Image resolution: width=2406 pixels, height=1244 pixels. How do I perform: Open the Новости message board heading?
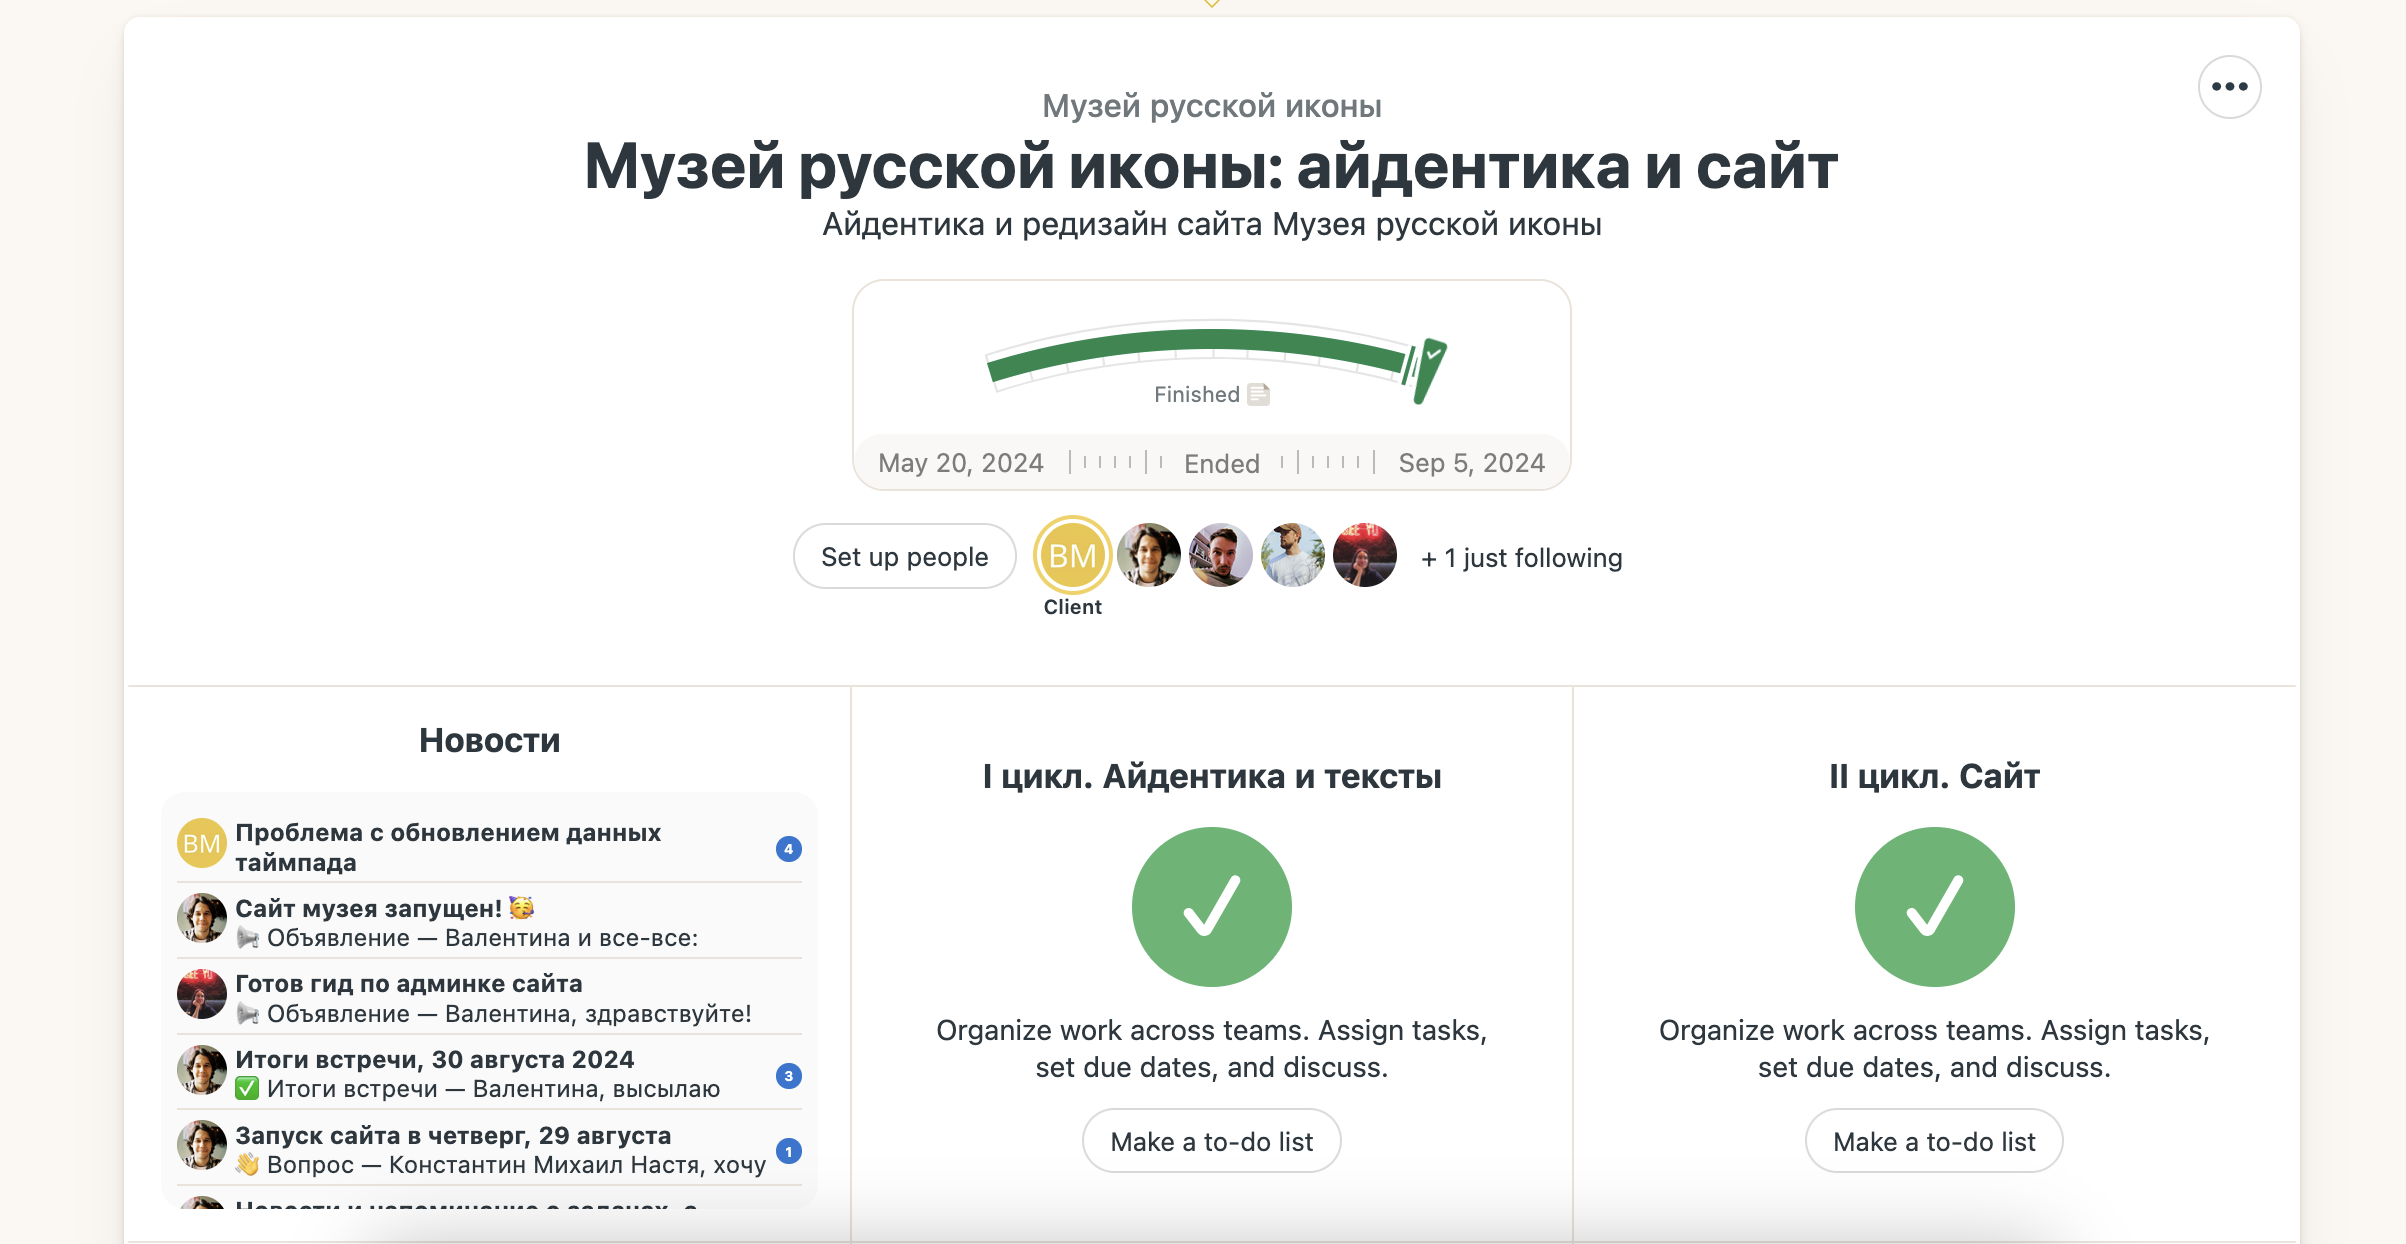[x=489, y=740]
